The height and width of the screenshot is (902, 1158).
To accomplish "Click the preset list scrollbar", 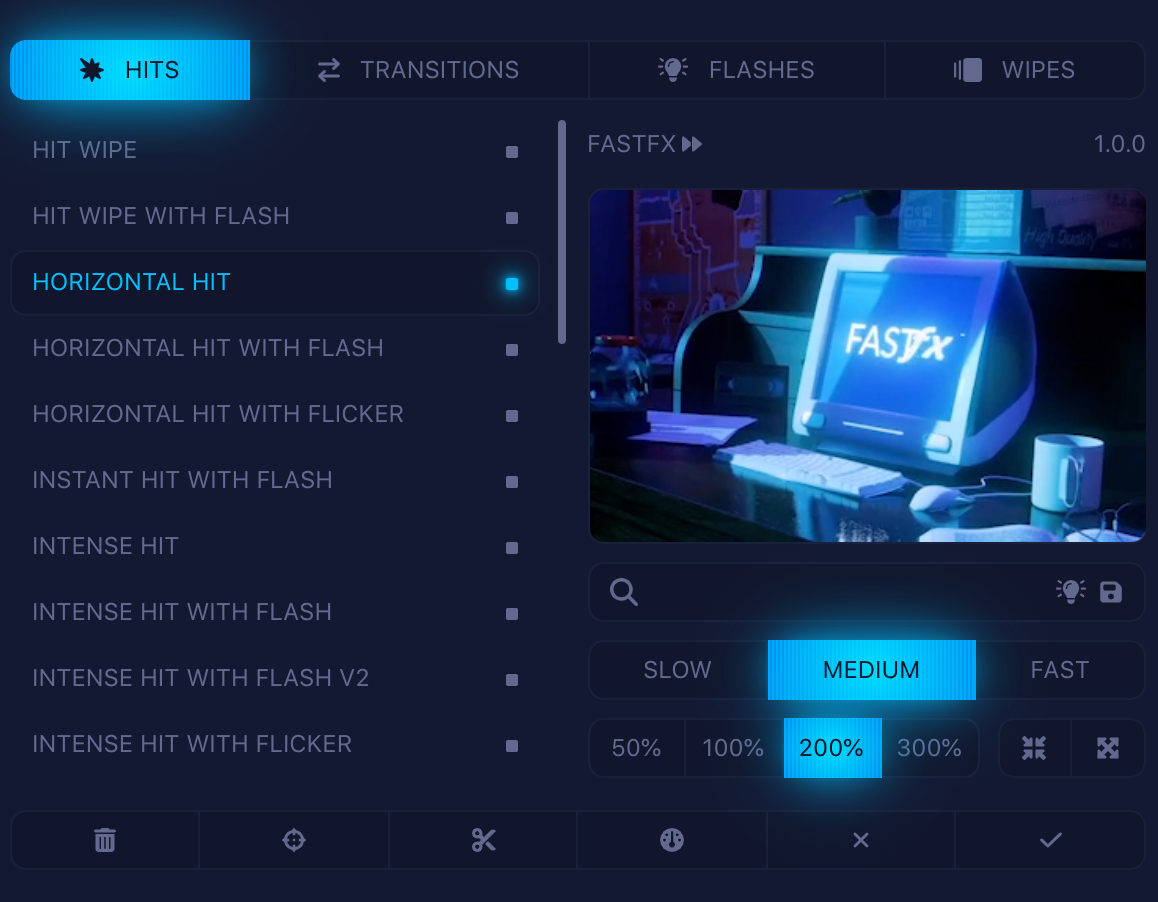I will [x=562, y=232].
